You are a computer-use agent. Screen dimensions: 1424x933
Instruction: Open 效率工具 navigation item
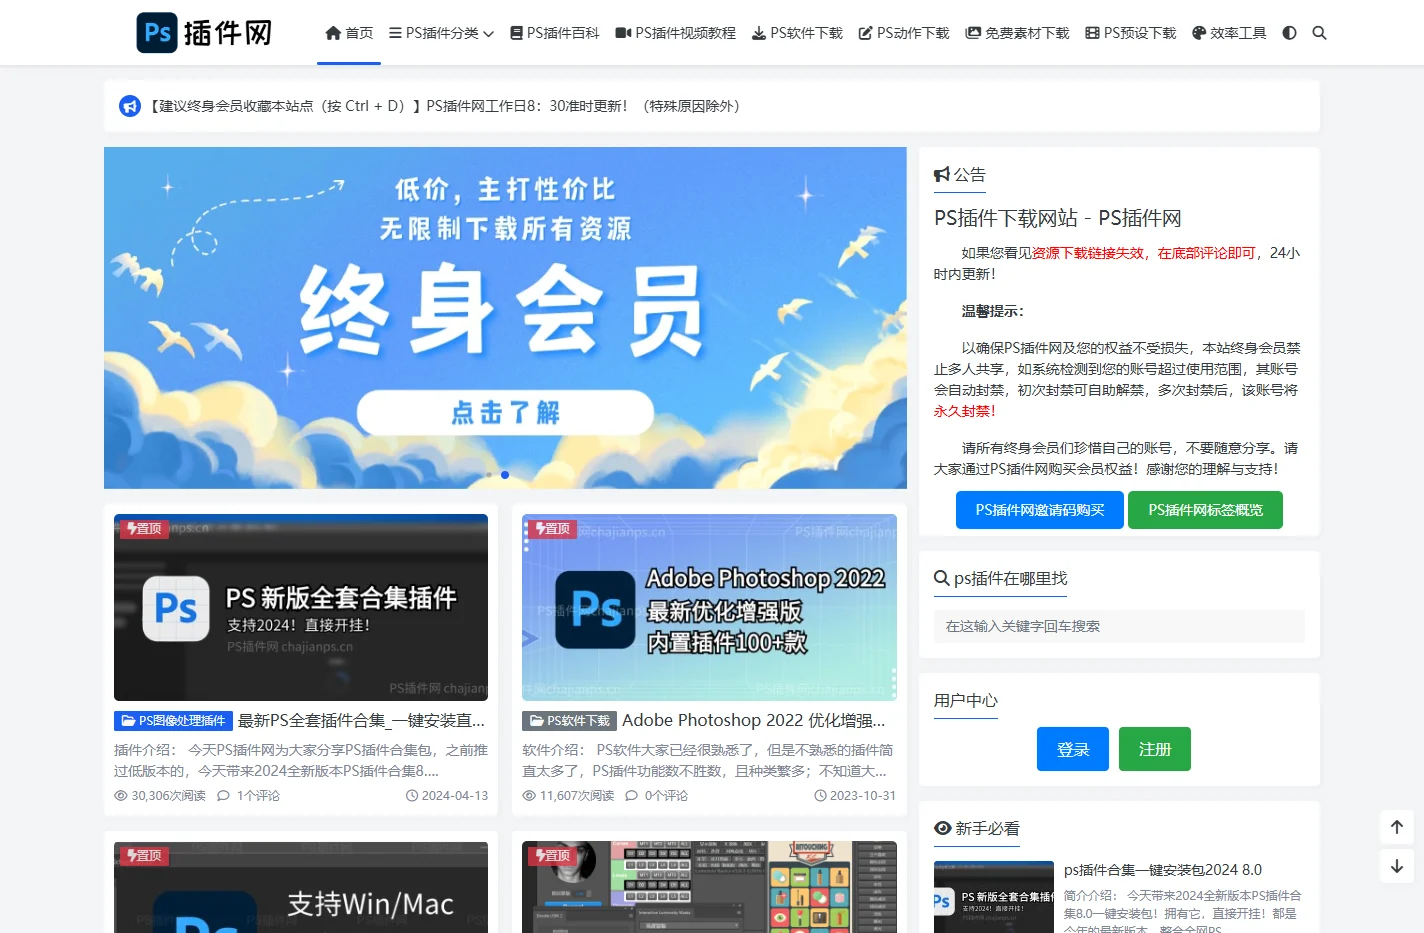click(x=1229, y=33)
